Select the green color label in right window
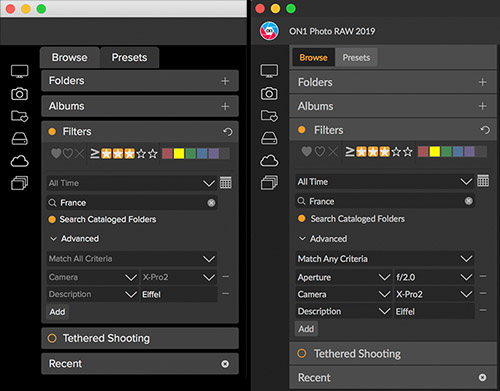Image resolution: width=500 pixels, height=391 pixels. 446,152
